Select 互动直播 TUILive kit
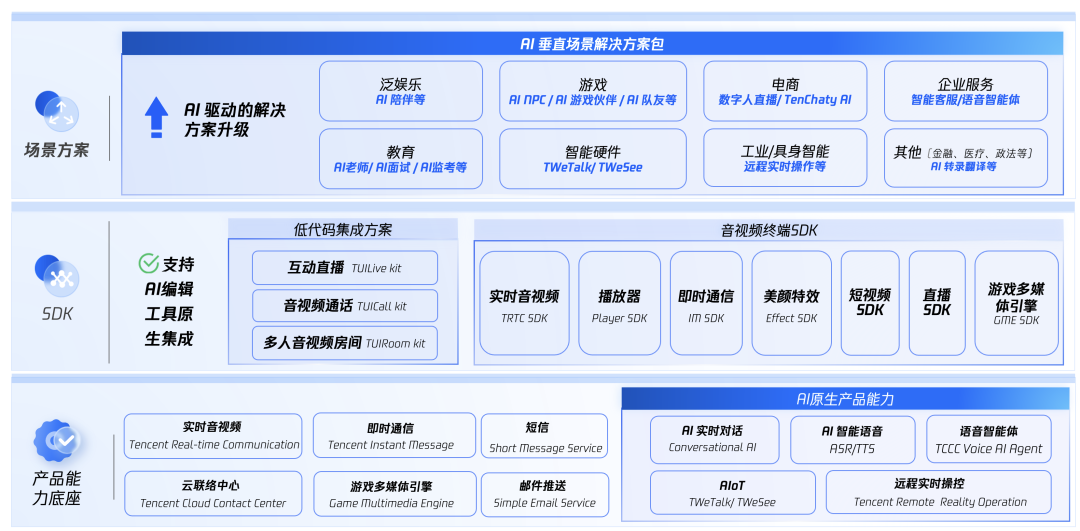 point(344,268)
